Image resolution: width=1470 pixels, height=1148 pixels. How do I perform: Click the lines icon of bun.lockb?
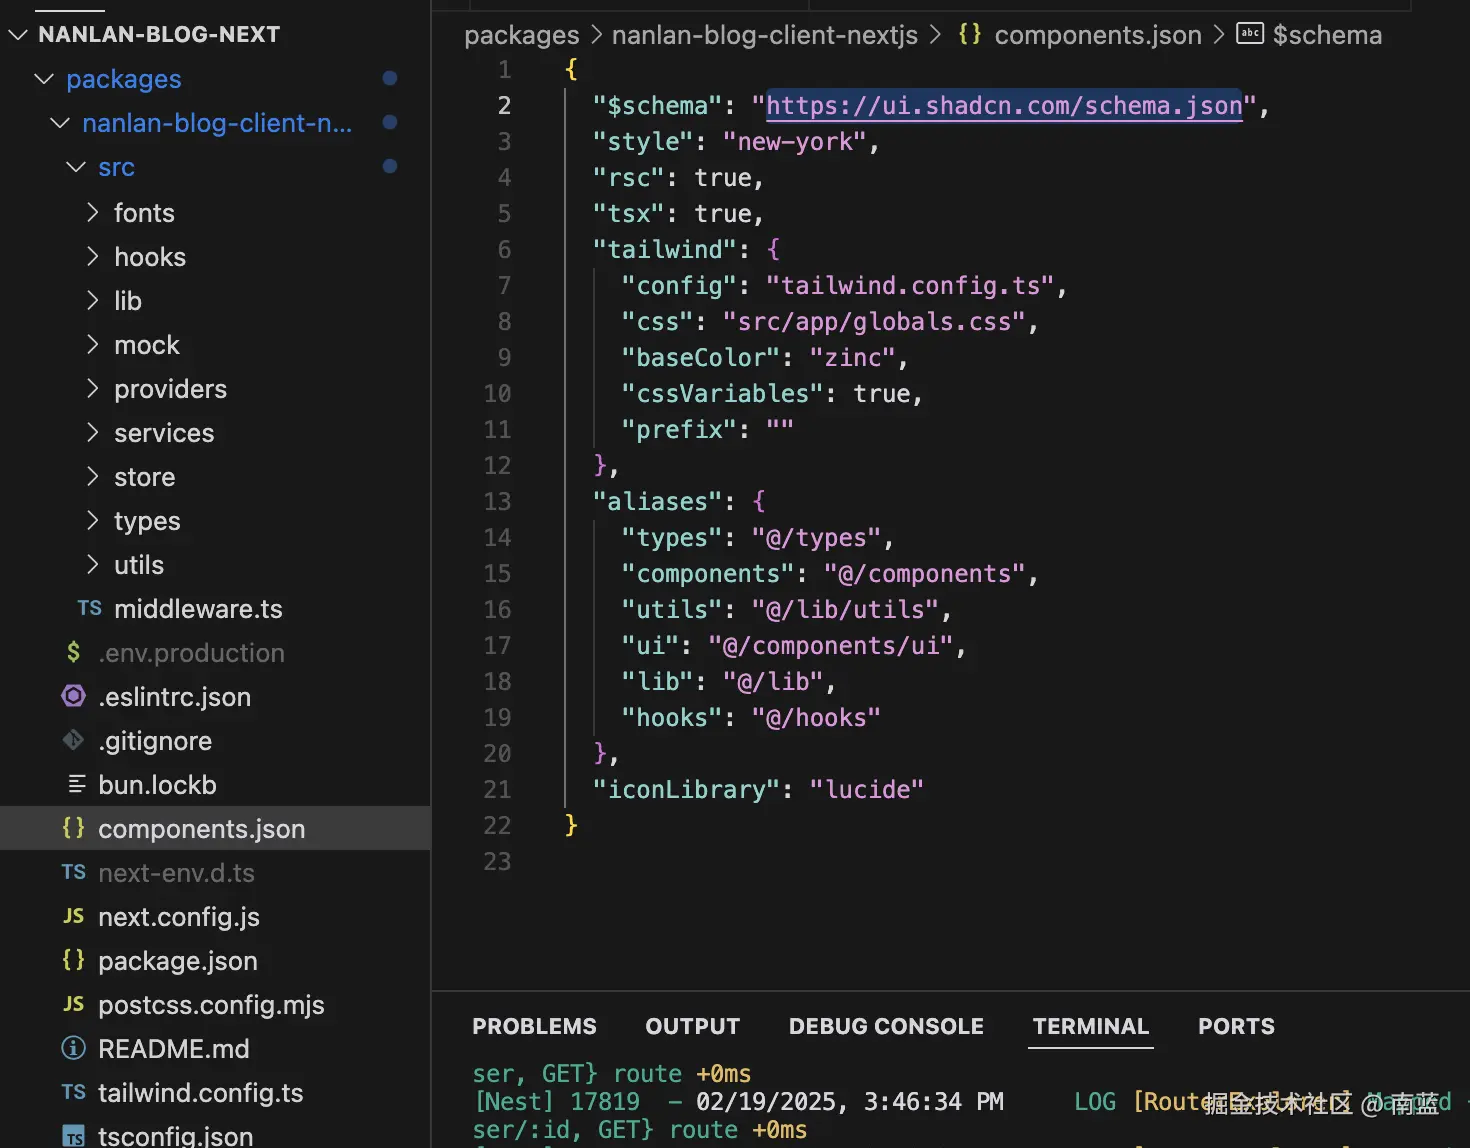[76, 784]
